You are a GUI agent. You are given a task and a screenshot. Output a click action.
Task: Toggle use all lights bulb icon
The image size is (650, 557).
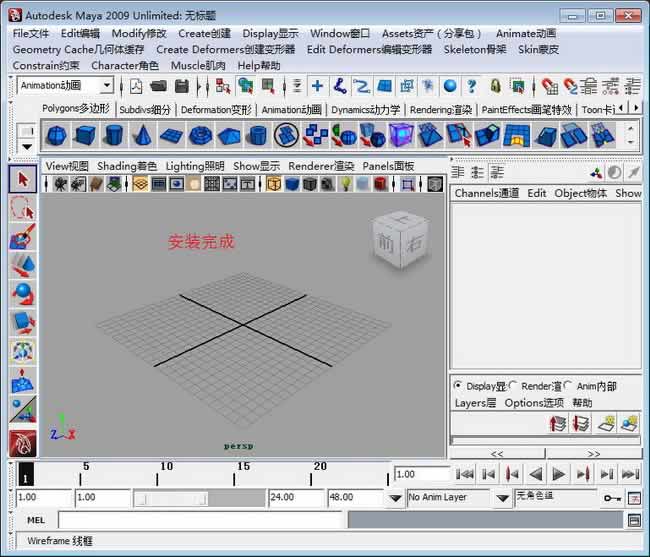pos(346,184)
